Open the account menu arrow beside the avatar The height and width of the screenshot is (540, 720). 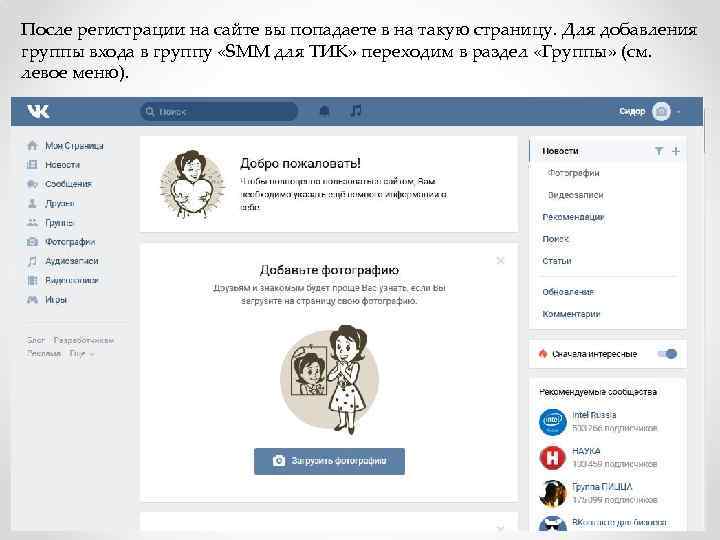pos(678,112)
